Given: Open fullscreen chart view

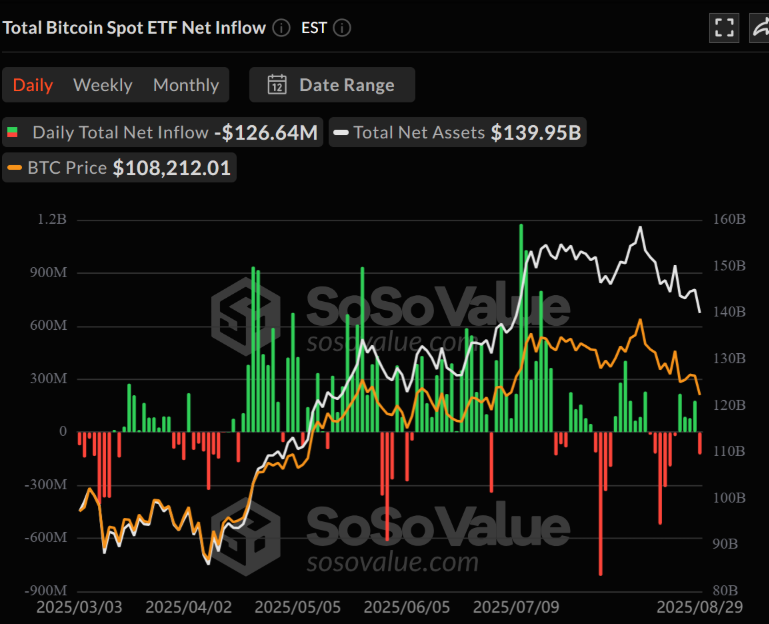Looking at the screenshot, I should click(724, 28).
